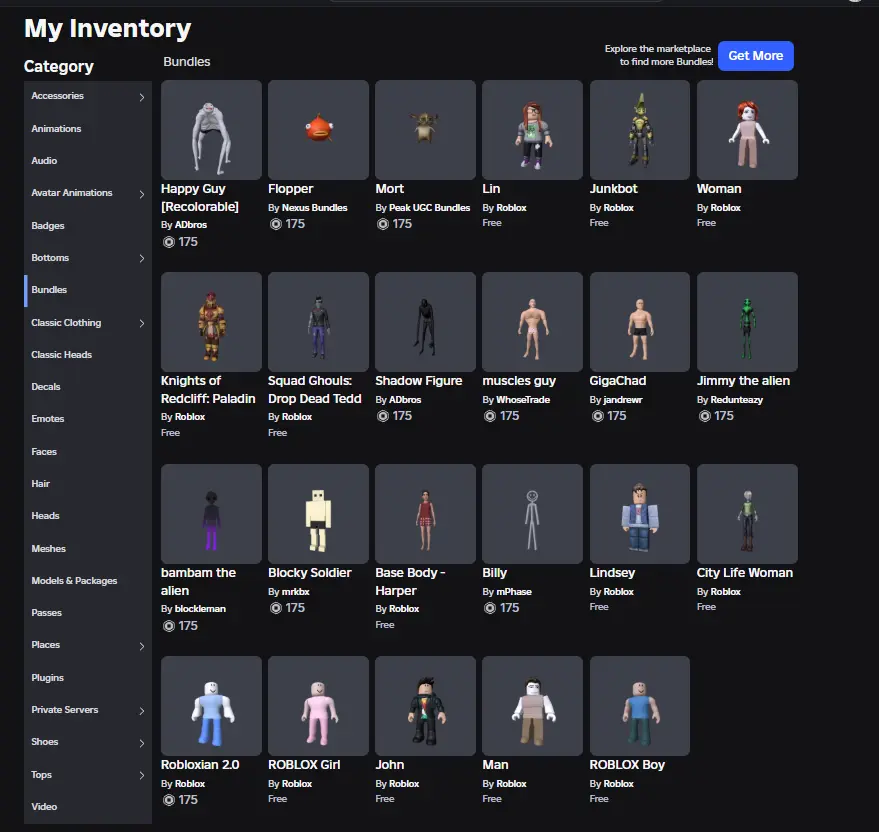Open the Decals category

pos(46,387)
